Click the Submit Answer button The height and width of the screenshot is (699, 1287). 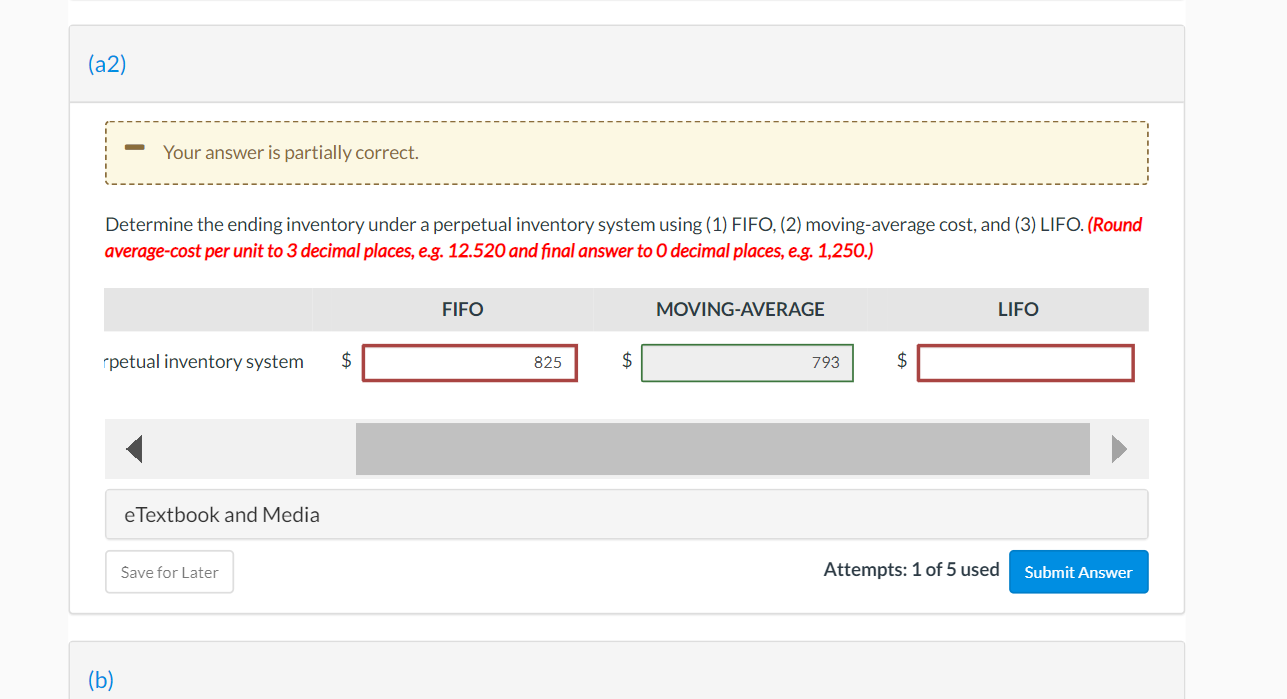coord(1078,571)
